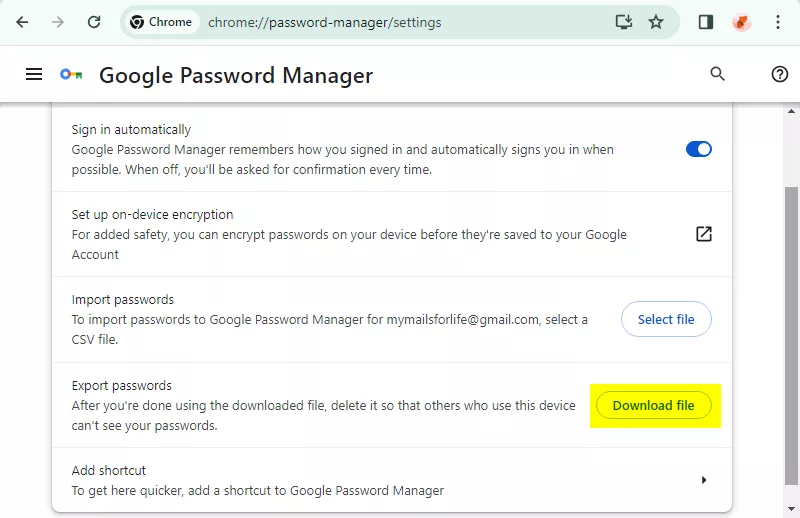Click the Set up on-device encryption title
Image resolution: width=800 pixels, height=518 pixels.
click(x=152, y=214)
